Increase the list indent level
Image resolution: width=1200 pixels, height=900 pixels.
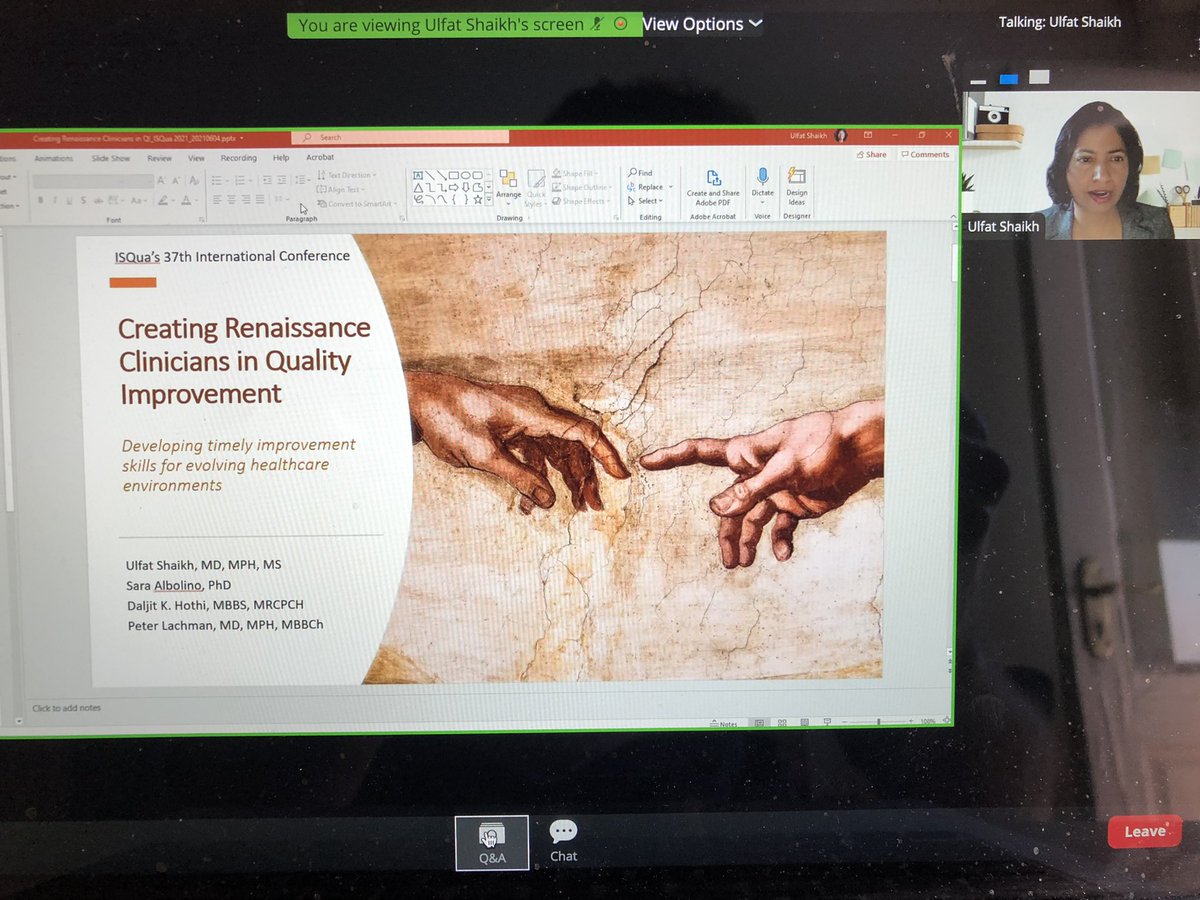point(282,180)
